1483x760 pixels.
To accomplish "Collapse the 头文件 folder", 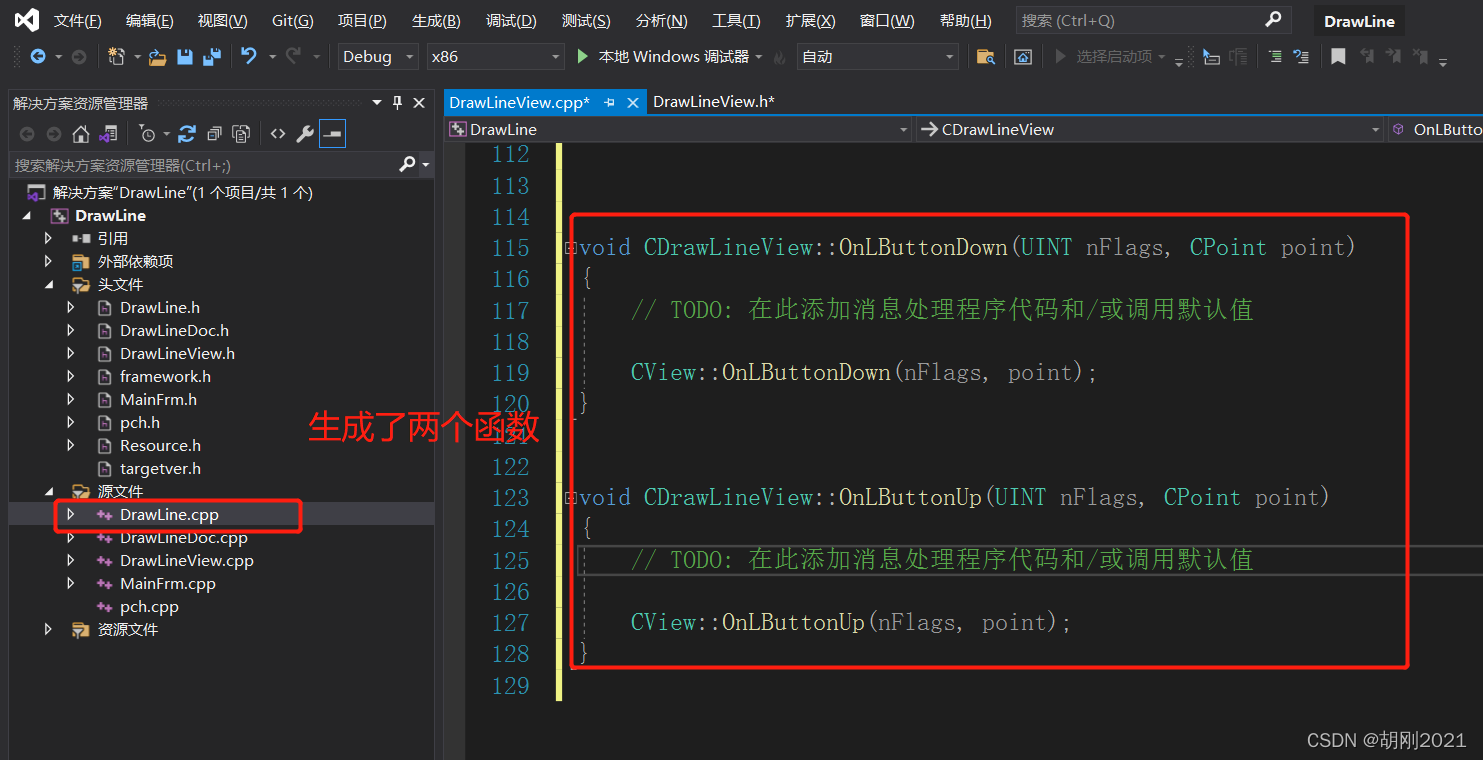I will (x=48, y=284).
